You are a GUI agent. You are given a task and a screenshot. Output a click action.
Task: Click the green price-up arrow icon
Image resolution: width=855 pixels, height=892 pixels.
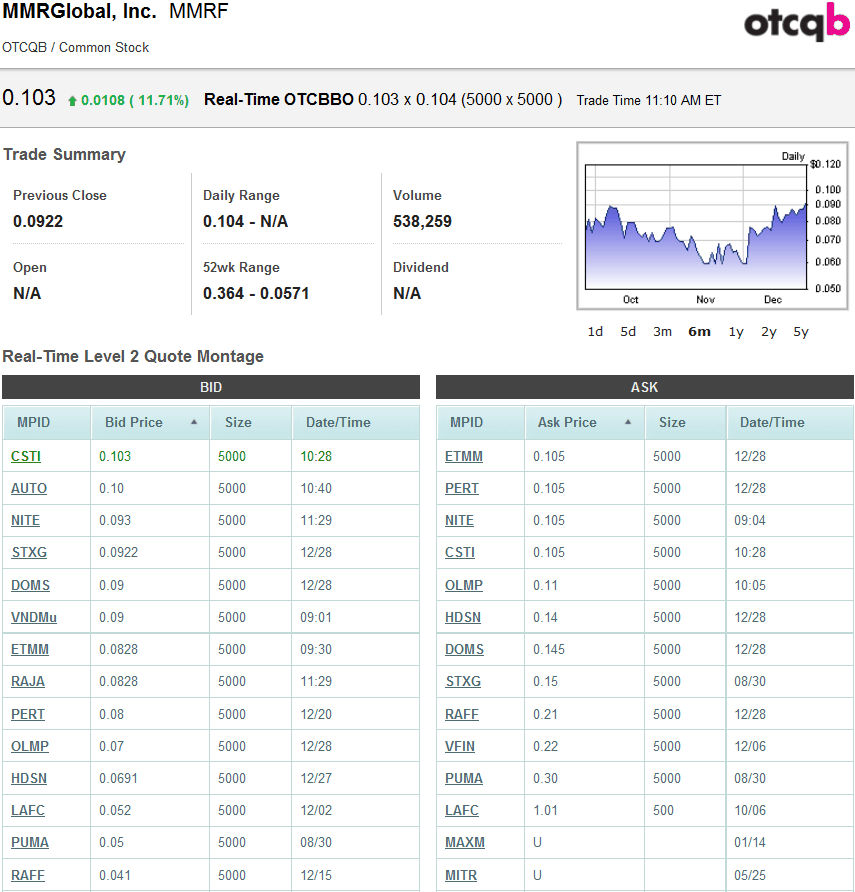tap(72, 101)
